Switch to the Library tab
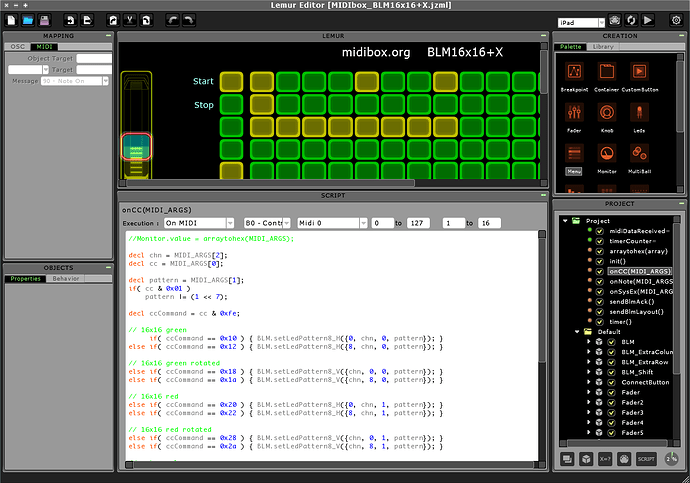Image resolution: width=690 pixels, height=483 pixels. click(x=603, y=47)
